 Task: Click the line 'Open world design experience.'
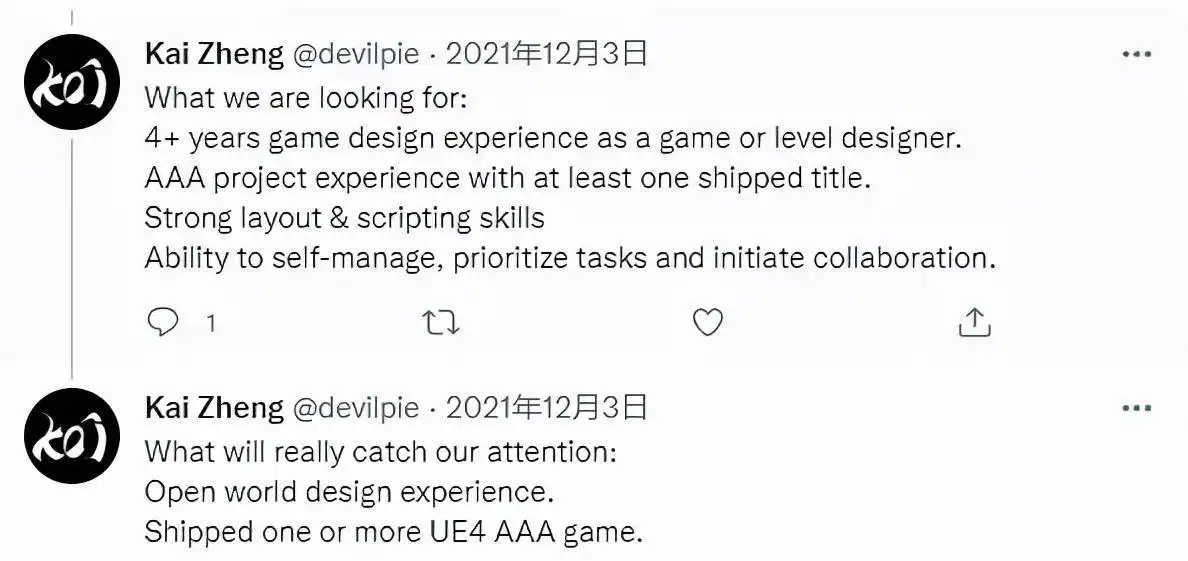pos(349,493)
